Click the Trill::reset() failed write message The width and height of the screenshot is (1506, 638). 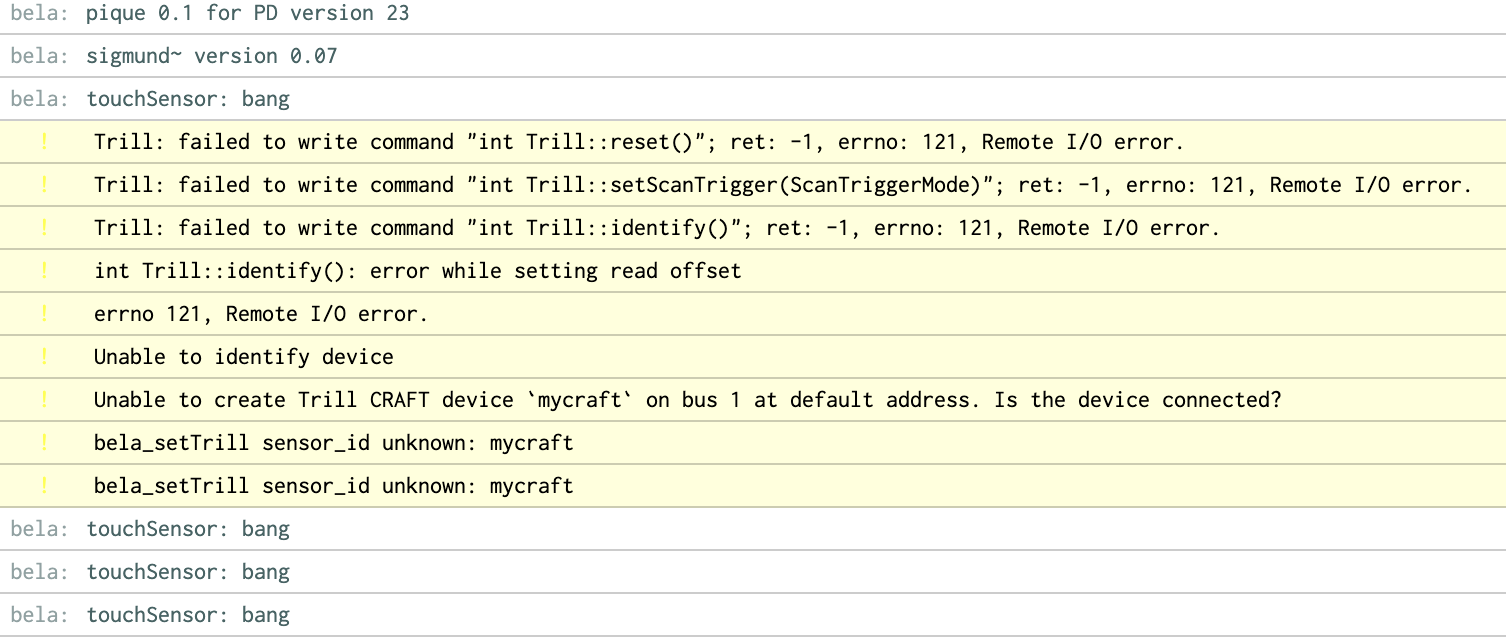click(x=638, y=142)
